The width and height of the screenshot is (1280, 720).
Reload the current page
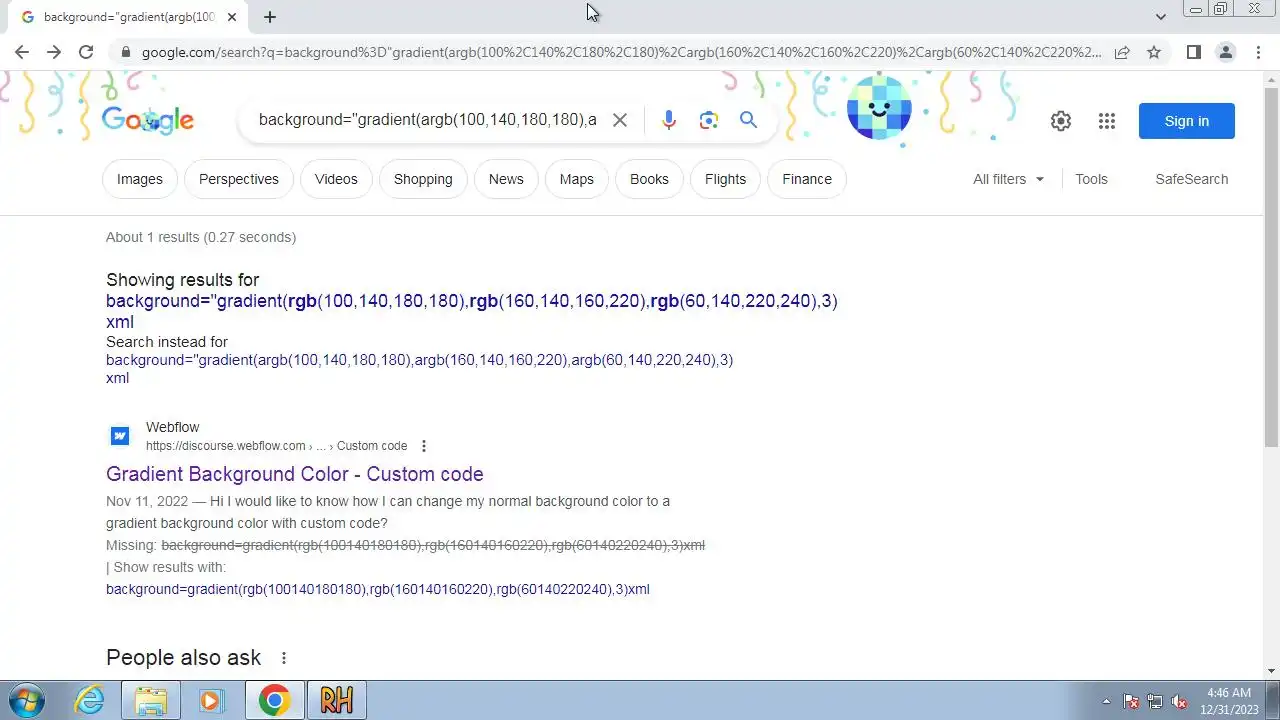pos(86,52)
